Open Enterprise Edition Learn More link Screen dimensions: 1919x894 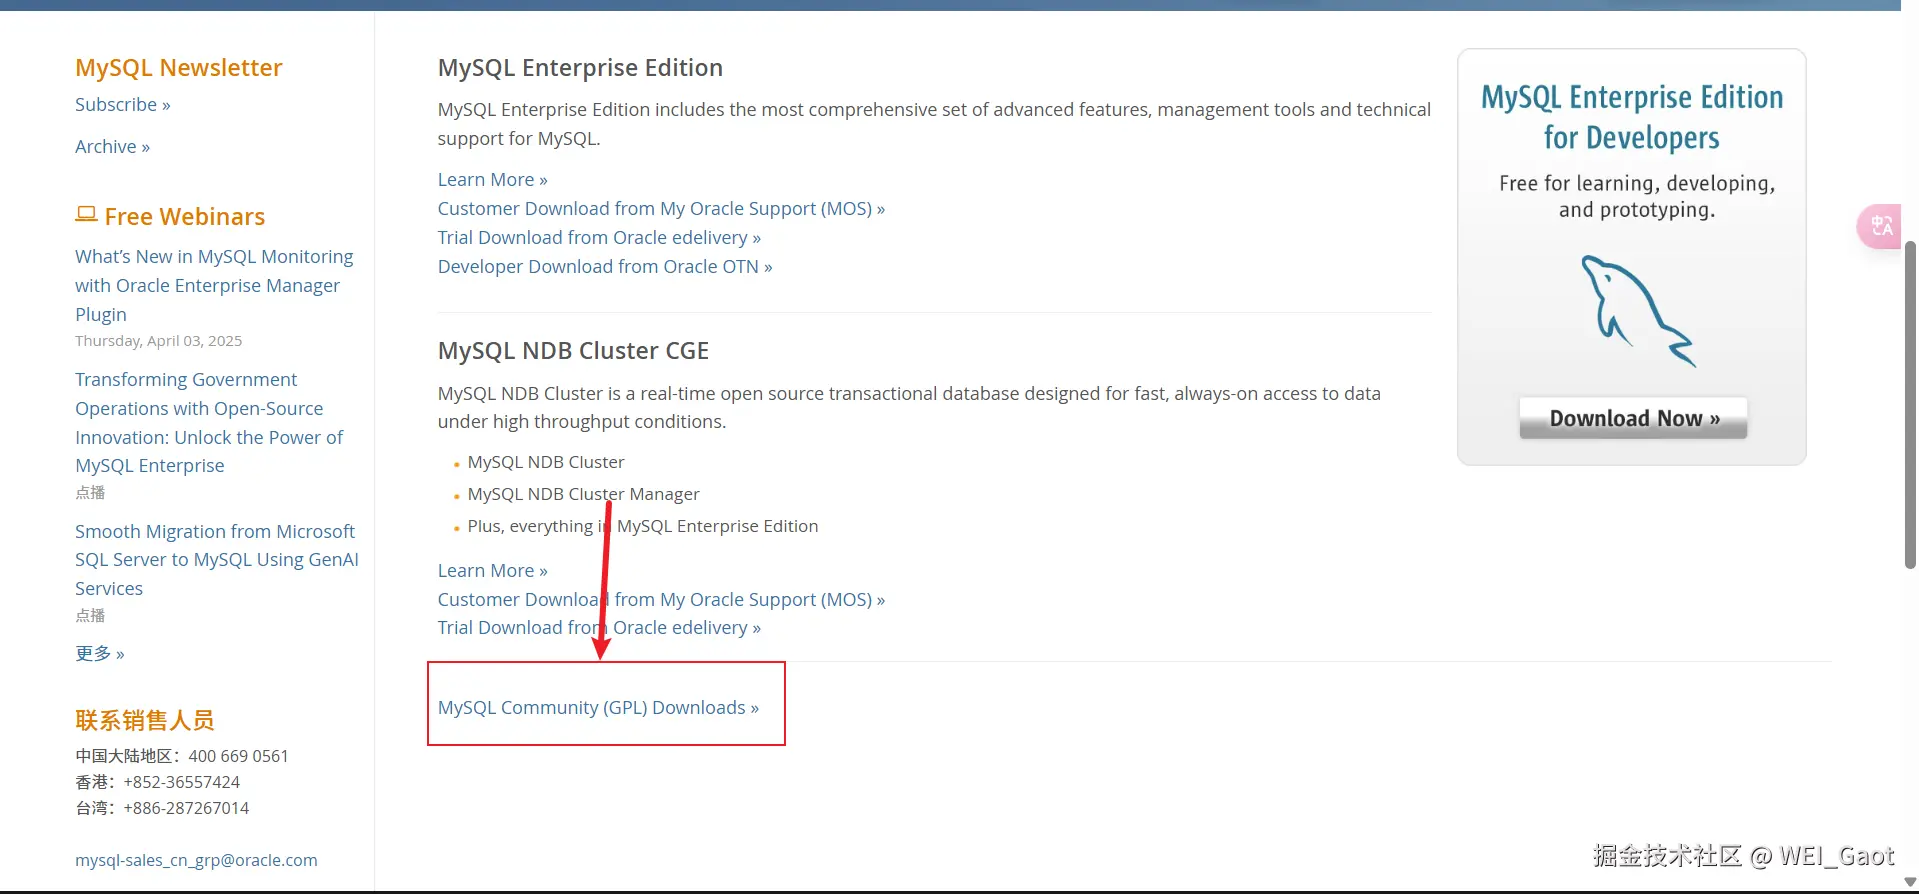click(x=492, y=180)
